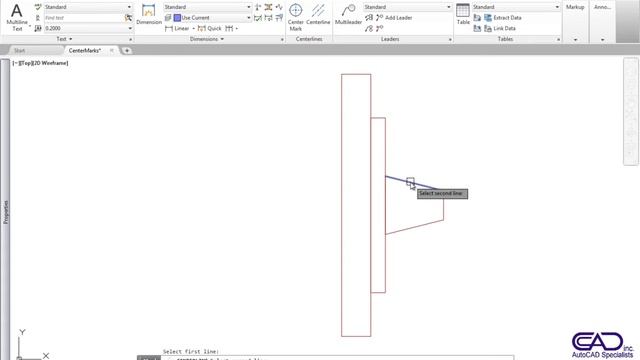Viewport: 640px width, 360px height.
Task: Click the Extract Data label
Action: click(x=507, y=18)
